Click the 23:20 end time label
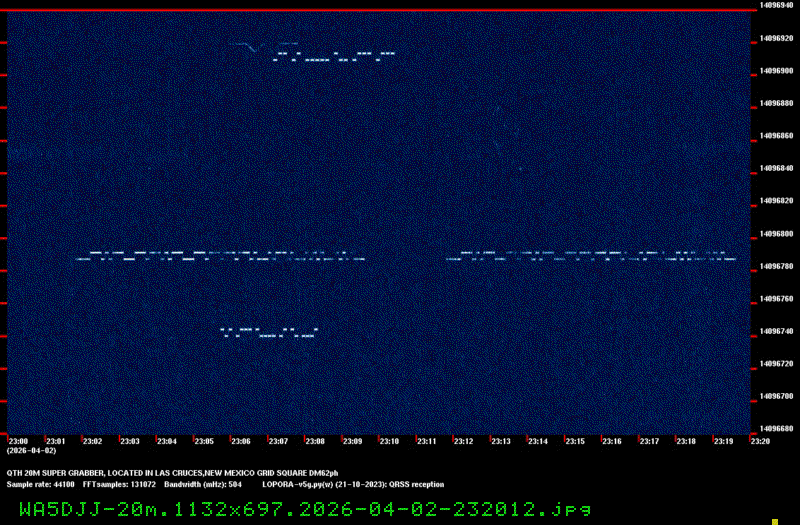This screenshot has width=800, height=525. [x=760, y=441]
